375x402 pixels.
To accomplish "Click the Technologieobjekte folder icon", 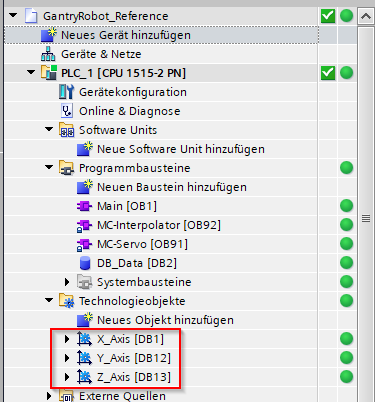I will click(x=66, y=301).
